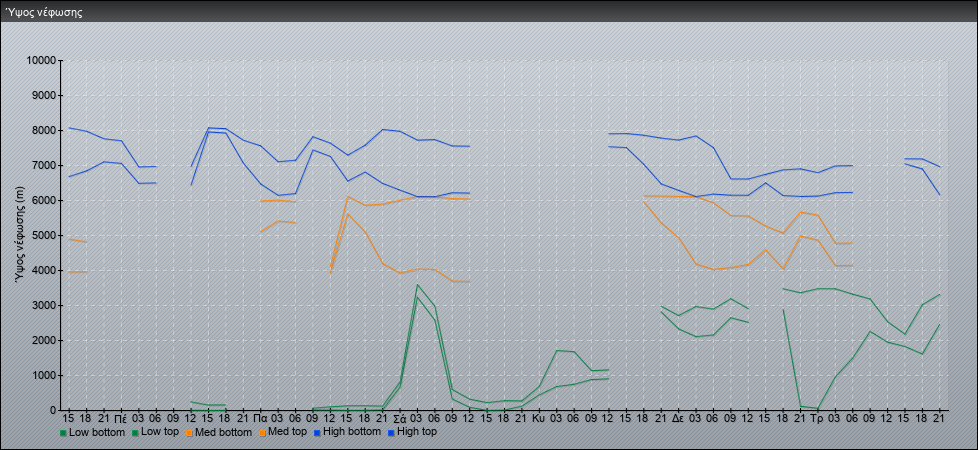Viewport: 978px width, 450px height.
Task: Select the "Δε" day label on x-axis
Action: pyautogui.click(x=679, y=418)
